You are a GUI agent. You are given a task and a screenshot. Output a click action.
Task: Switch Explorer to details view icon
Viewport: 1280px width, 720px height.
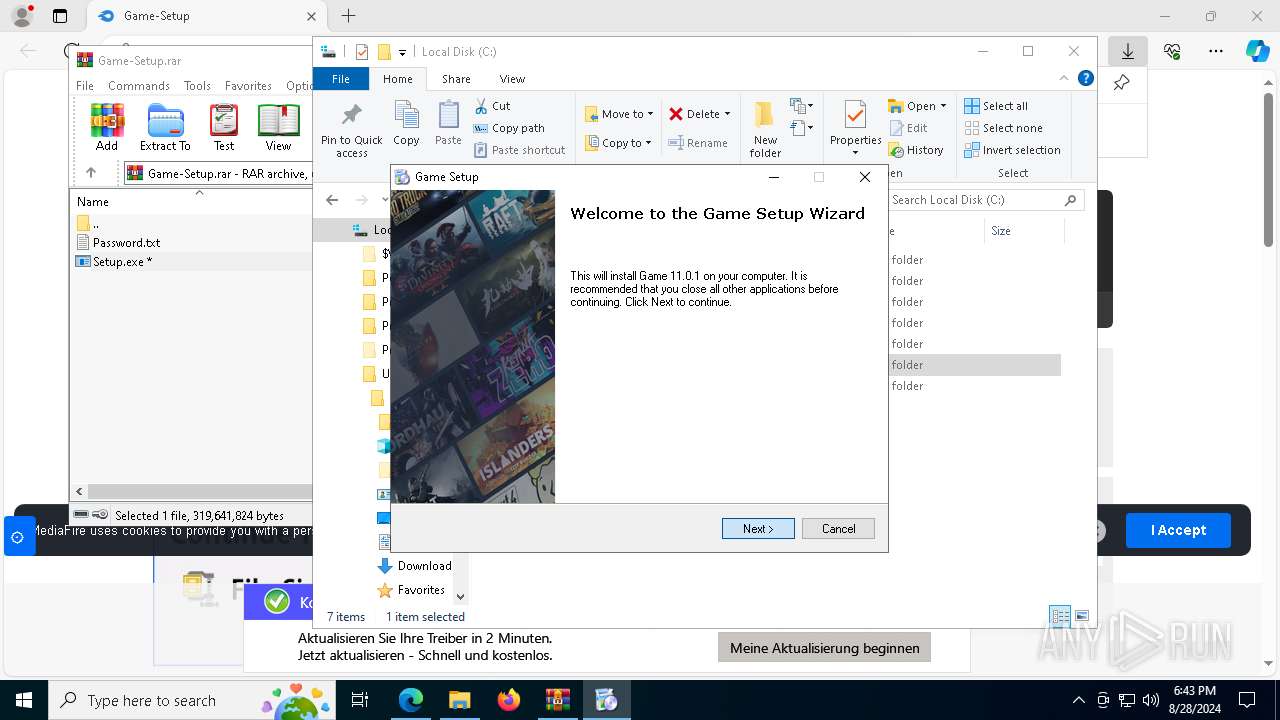pos(1060,616)
